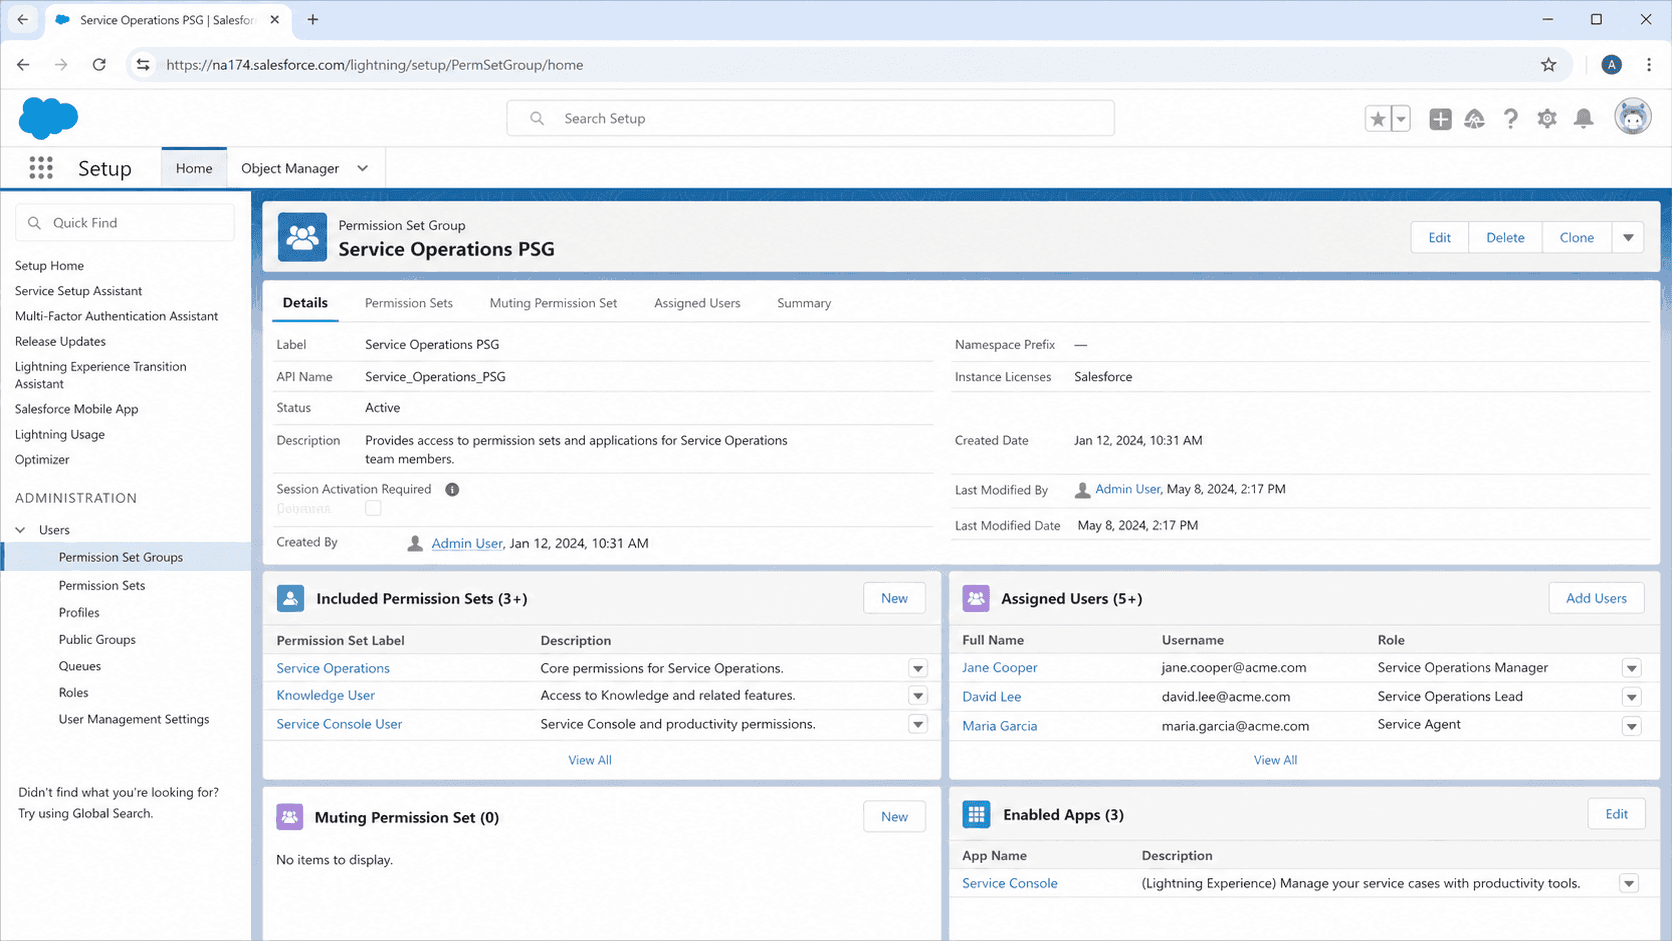
Task: Open the Setup gear icon
Action: click(1547, 119)
